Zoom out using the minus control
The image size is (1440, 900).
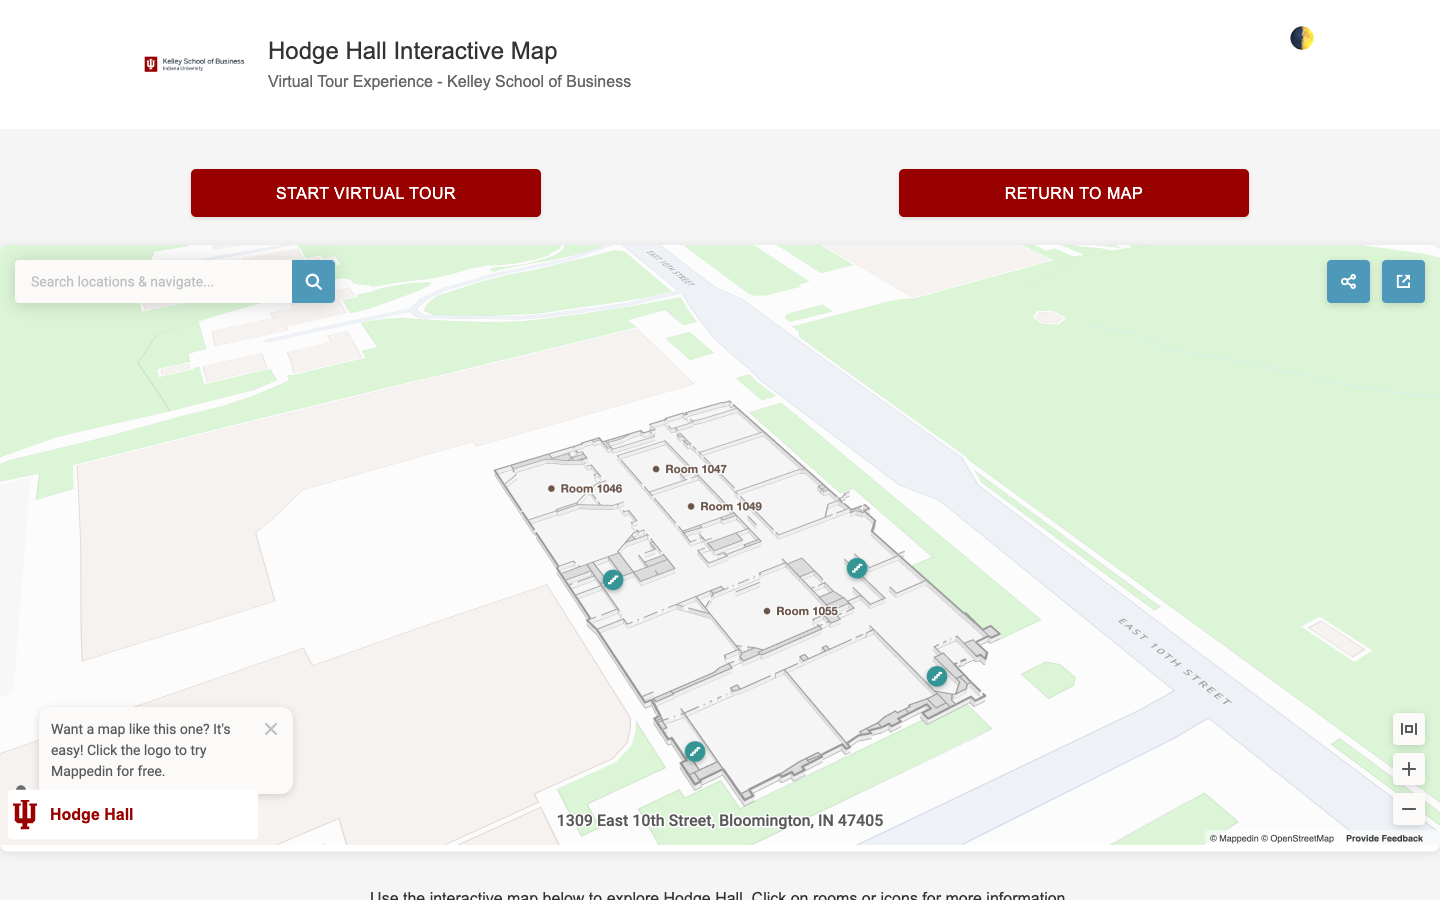[x=1408, y=809]
